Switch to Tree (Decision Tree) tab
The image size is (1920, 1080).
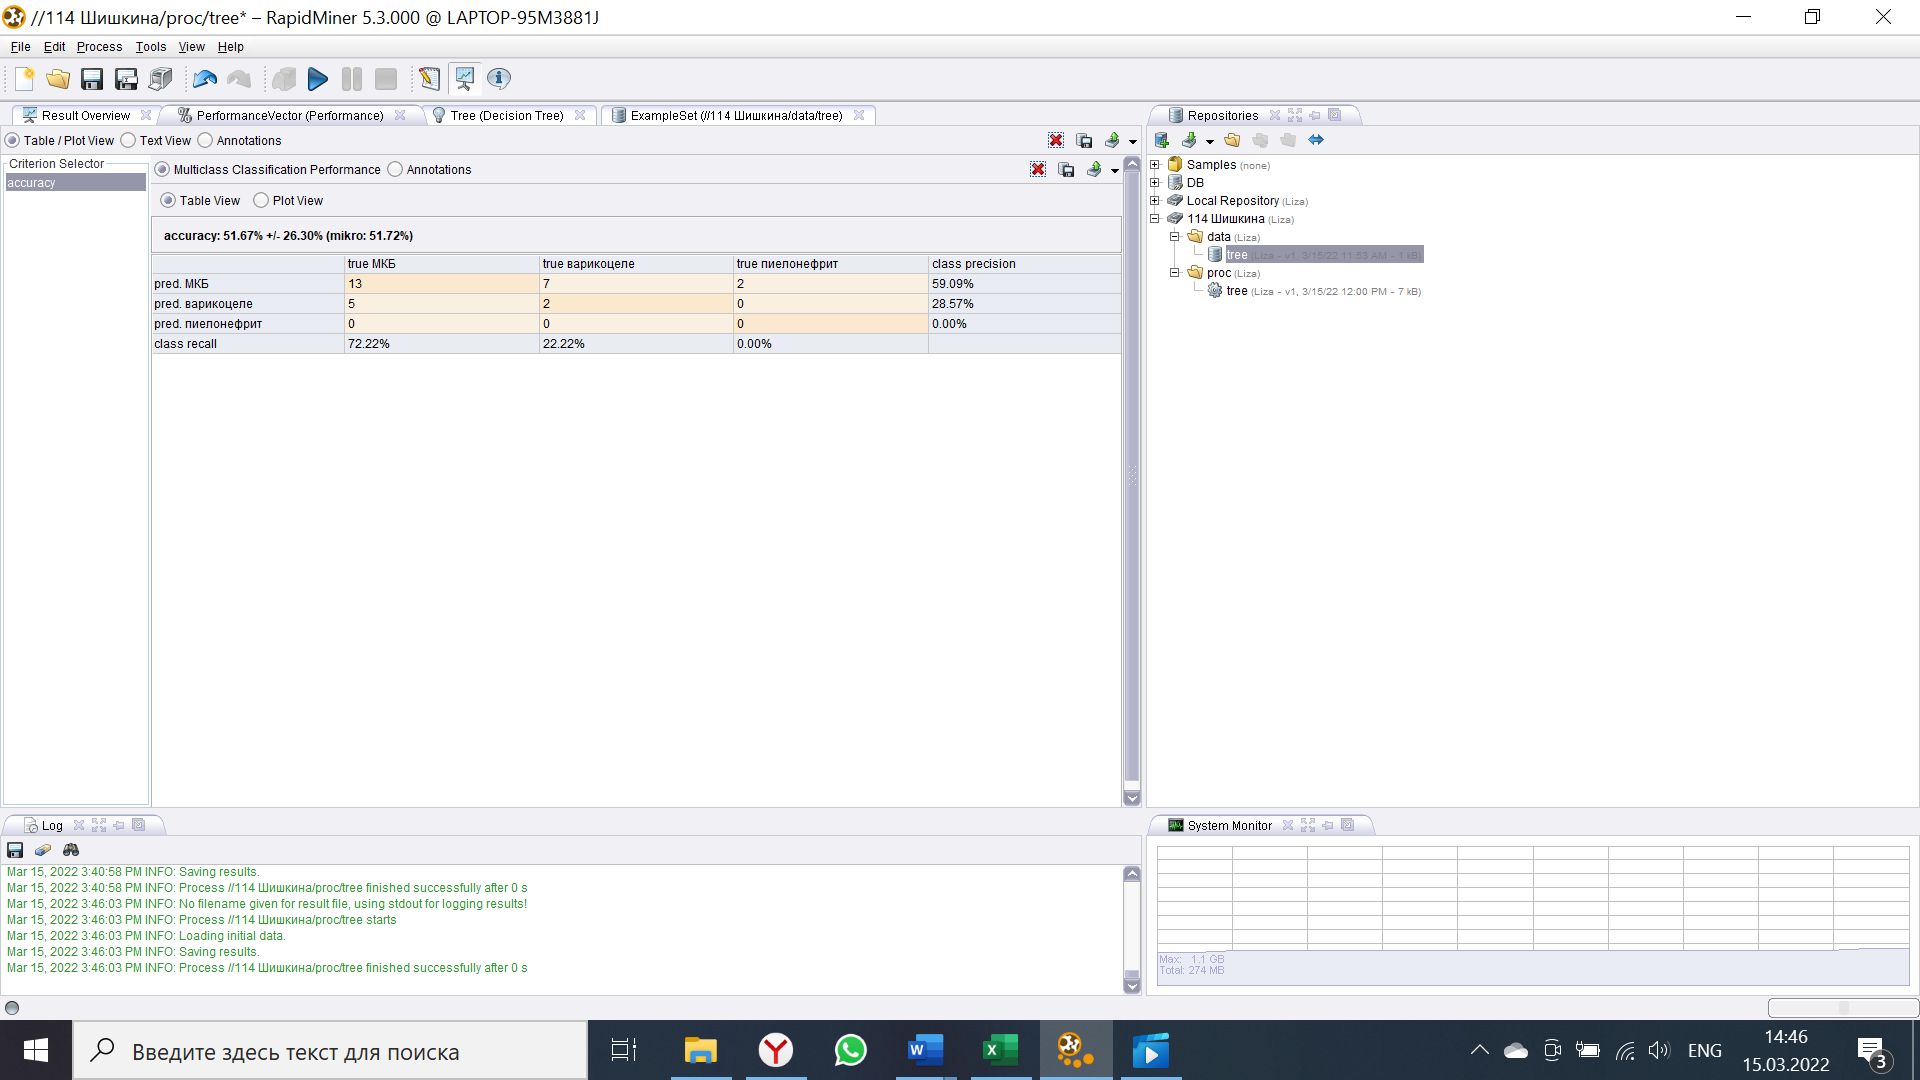507,116
